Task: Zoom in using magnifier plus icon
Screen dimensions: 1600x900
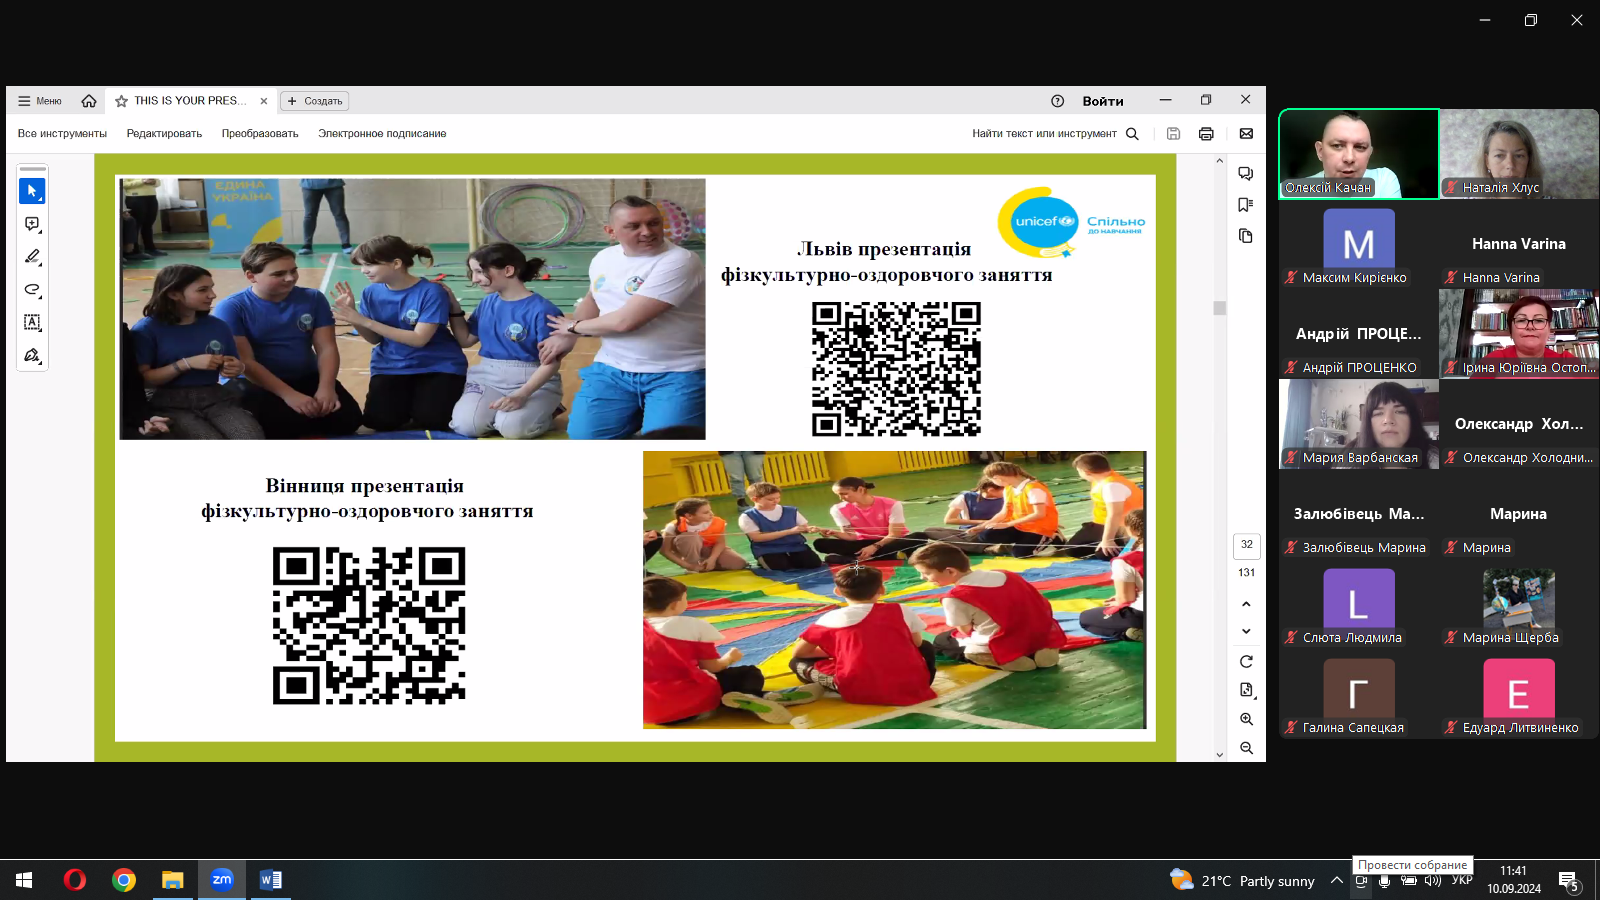Action: (x=1246, y=719)
